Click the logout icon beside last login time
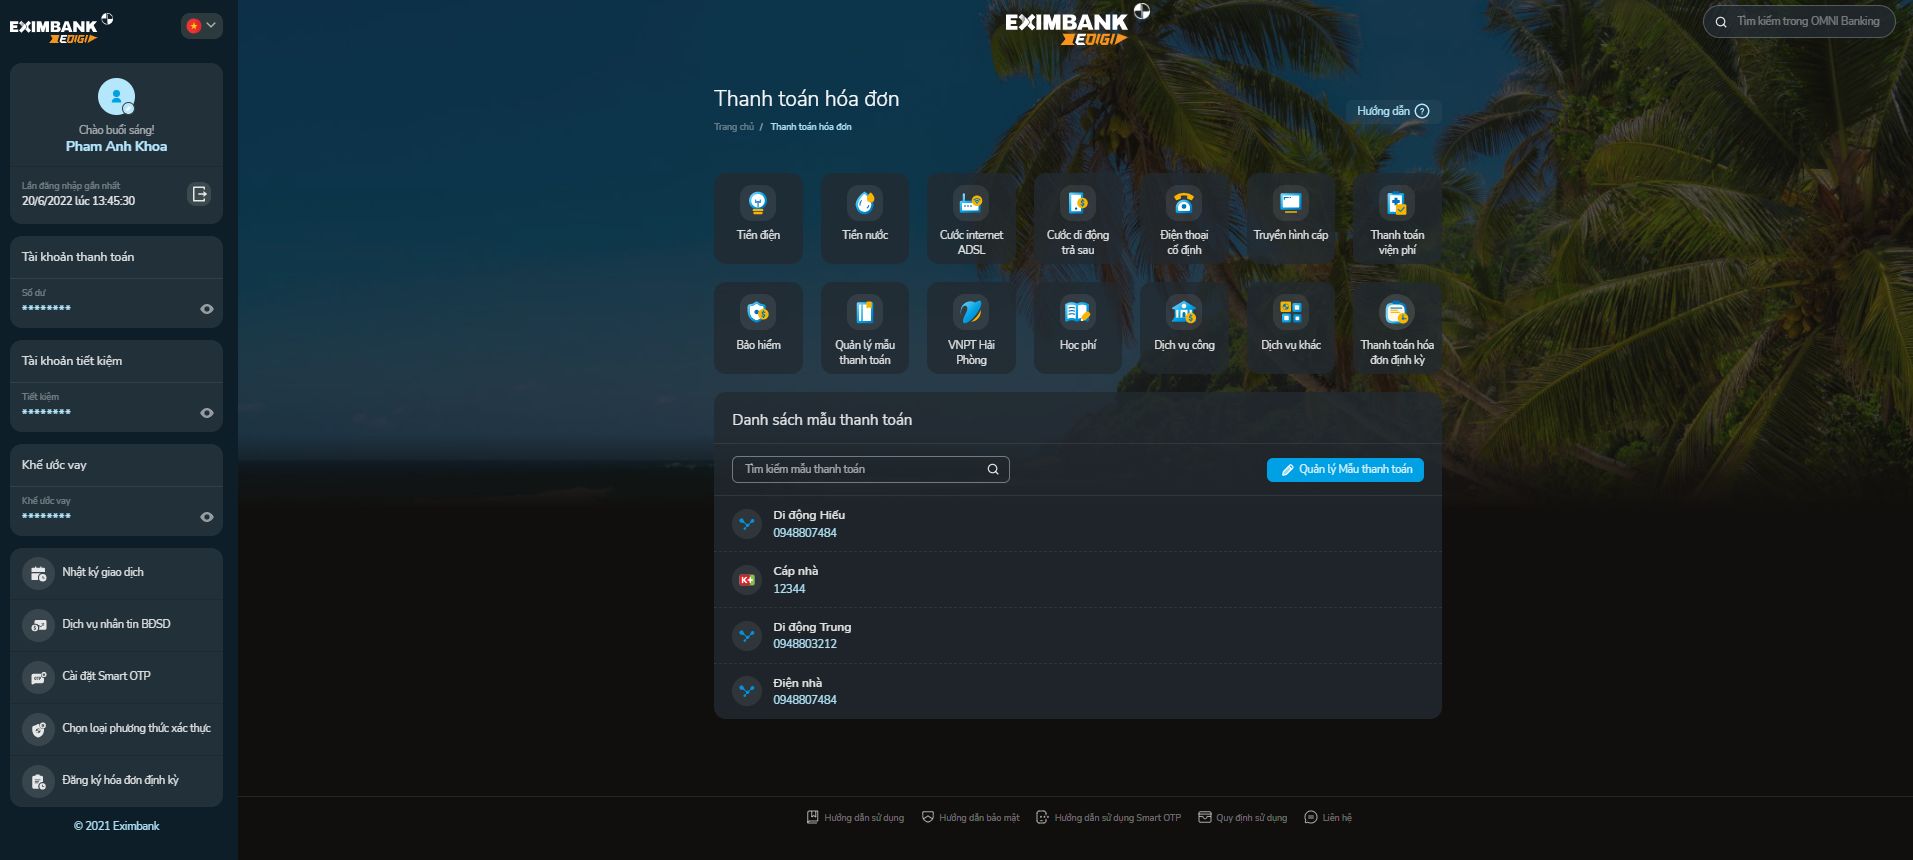Screen dimensions: 1913x860 [x=200, y=194]
